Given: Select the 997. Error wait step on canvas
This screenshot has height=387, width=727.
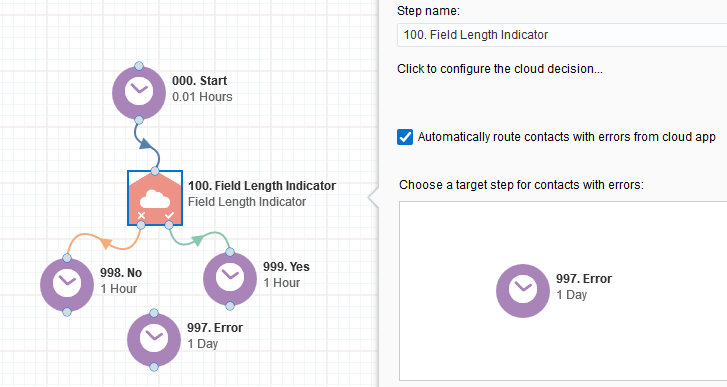Looking at the screenshot, I should (x=154, y=340).
